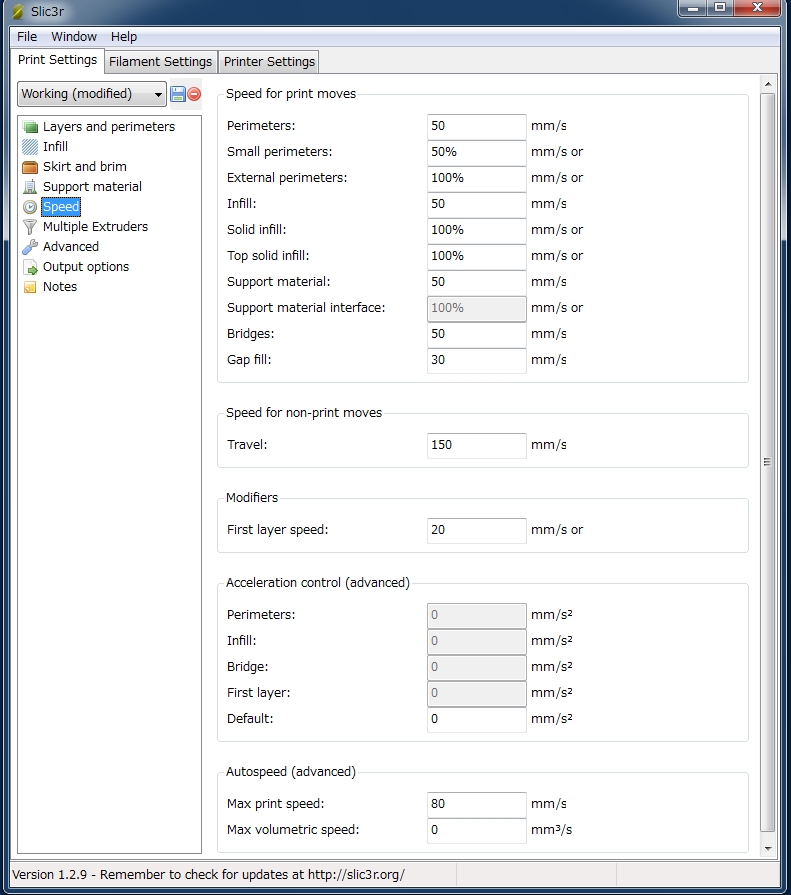Click the Advanced wrench icon
The height and width of the screenshot is (895, 791).
coord(30,247)
